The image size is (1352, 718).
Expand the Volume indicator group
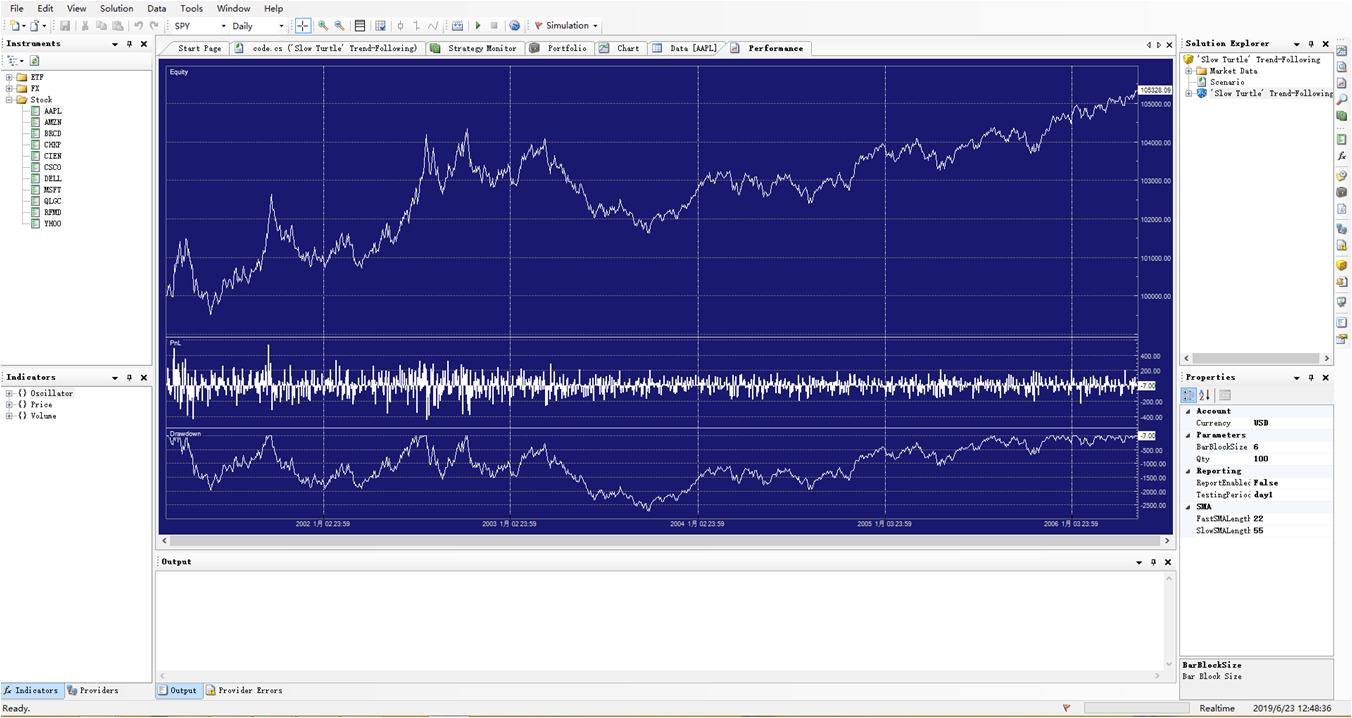[x=9, y=416]
